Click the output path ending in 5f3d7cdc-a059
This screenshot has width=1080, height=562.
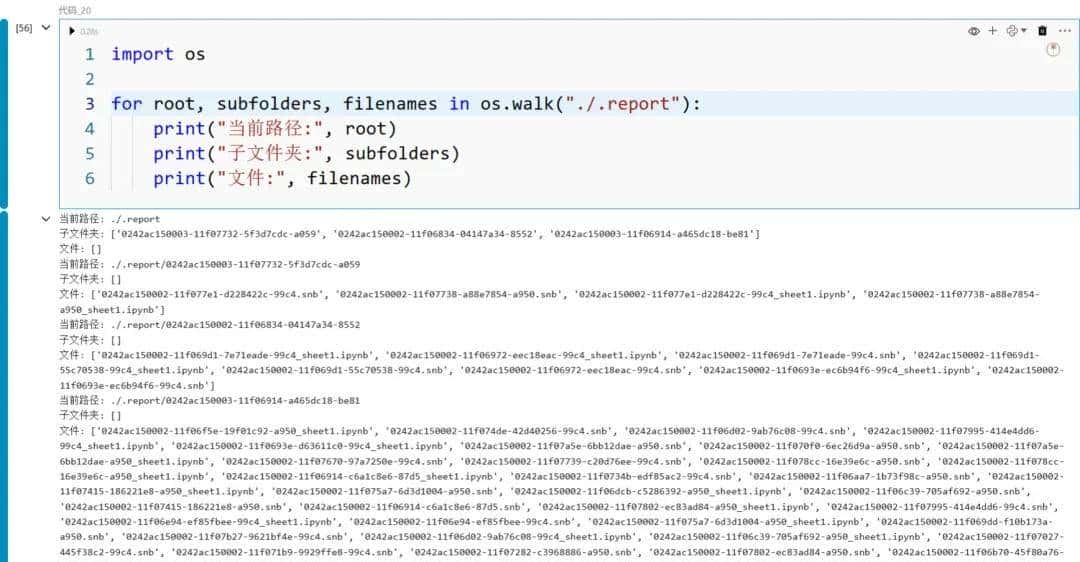coord(235,264)
